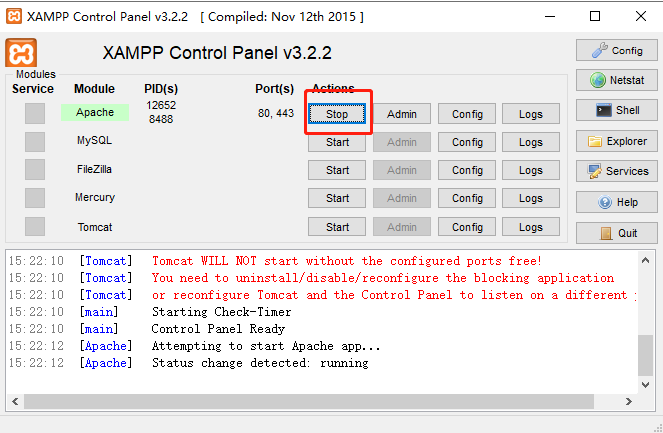663x433 pixels.
Task: Click the 'Starting Check-Timer' log line
Action: (222, 312)
